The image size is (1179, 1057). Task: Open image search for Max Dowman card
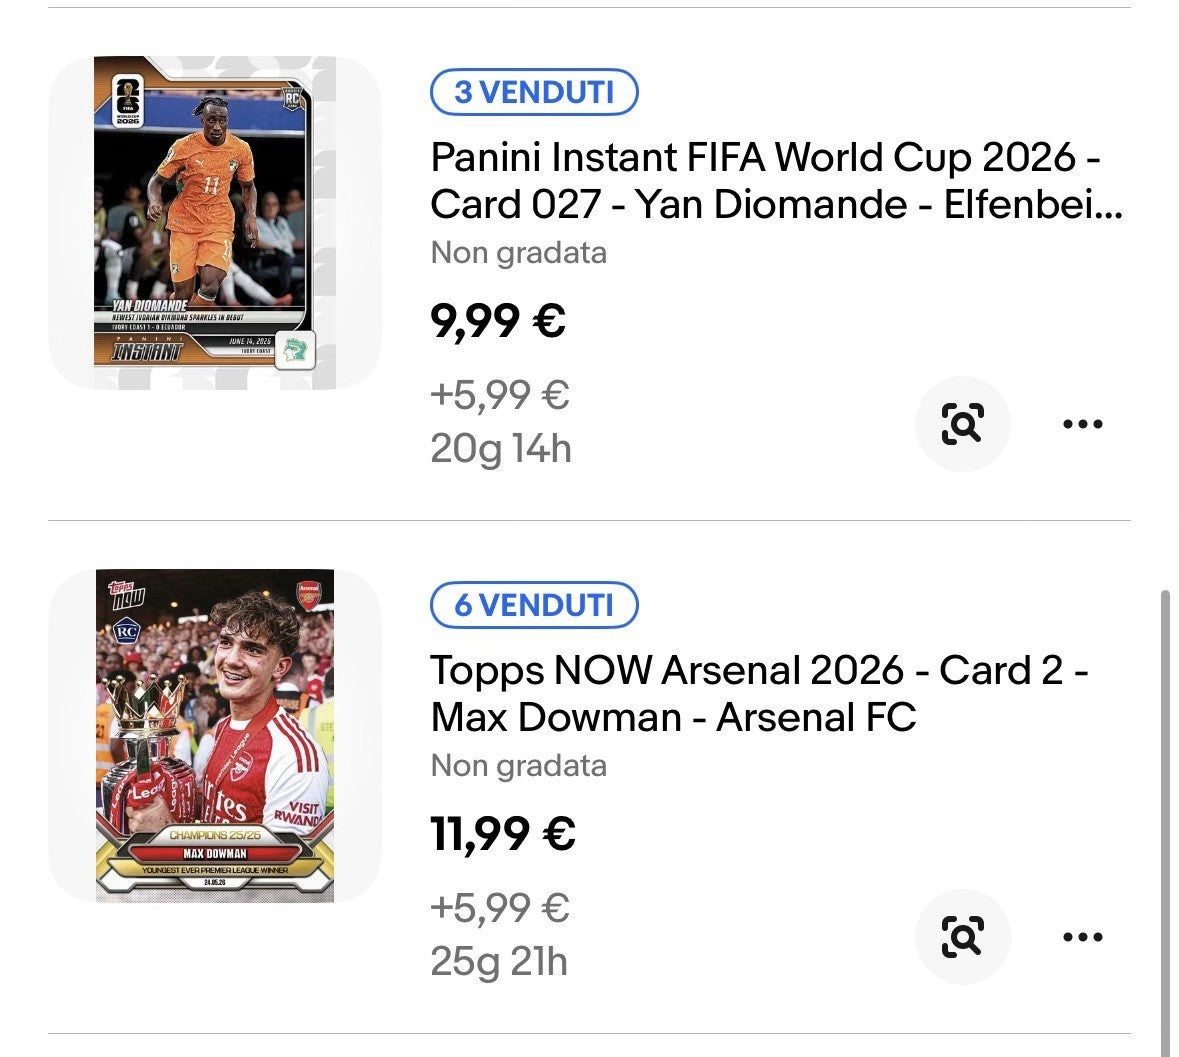coord(962,937)
